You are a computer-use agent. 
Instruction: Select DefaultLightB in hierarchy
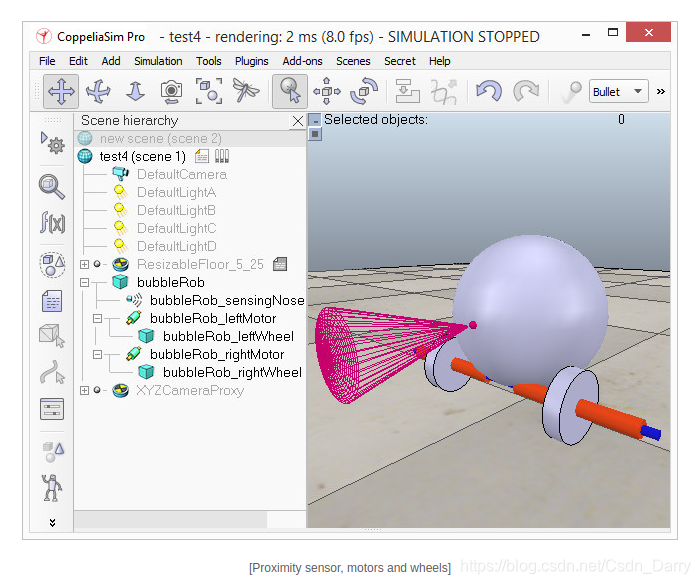pyautogui.click(x=176, y=210)
